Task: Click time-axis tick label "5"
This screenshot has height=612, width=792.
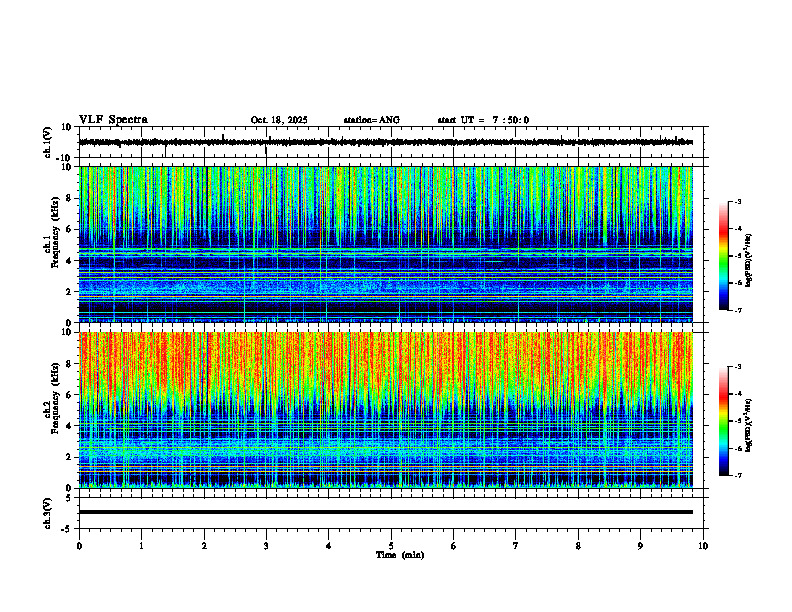Action: (x=391, y=546)
